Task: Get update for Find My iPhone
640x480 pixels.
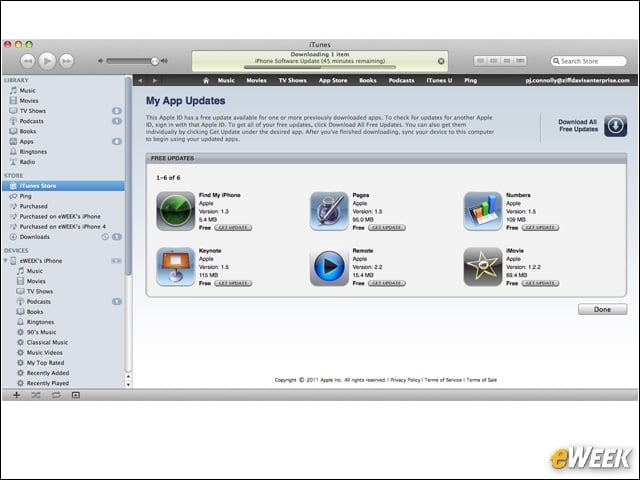Action: [233, 228]
